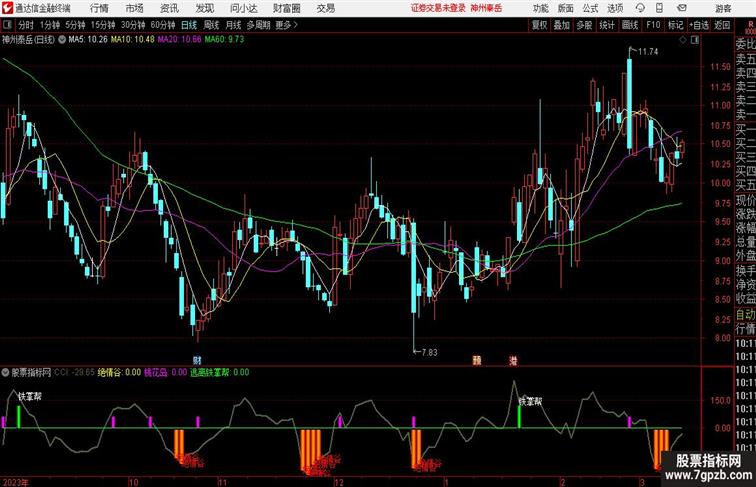Click the 叠加 overlay button
Viewport: 756px width, 487px height.
(562, 25)
